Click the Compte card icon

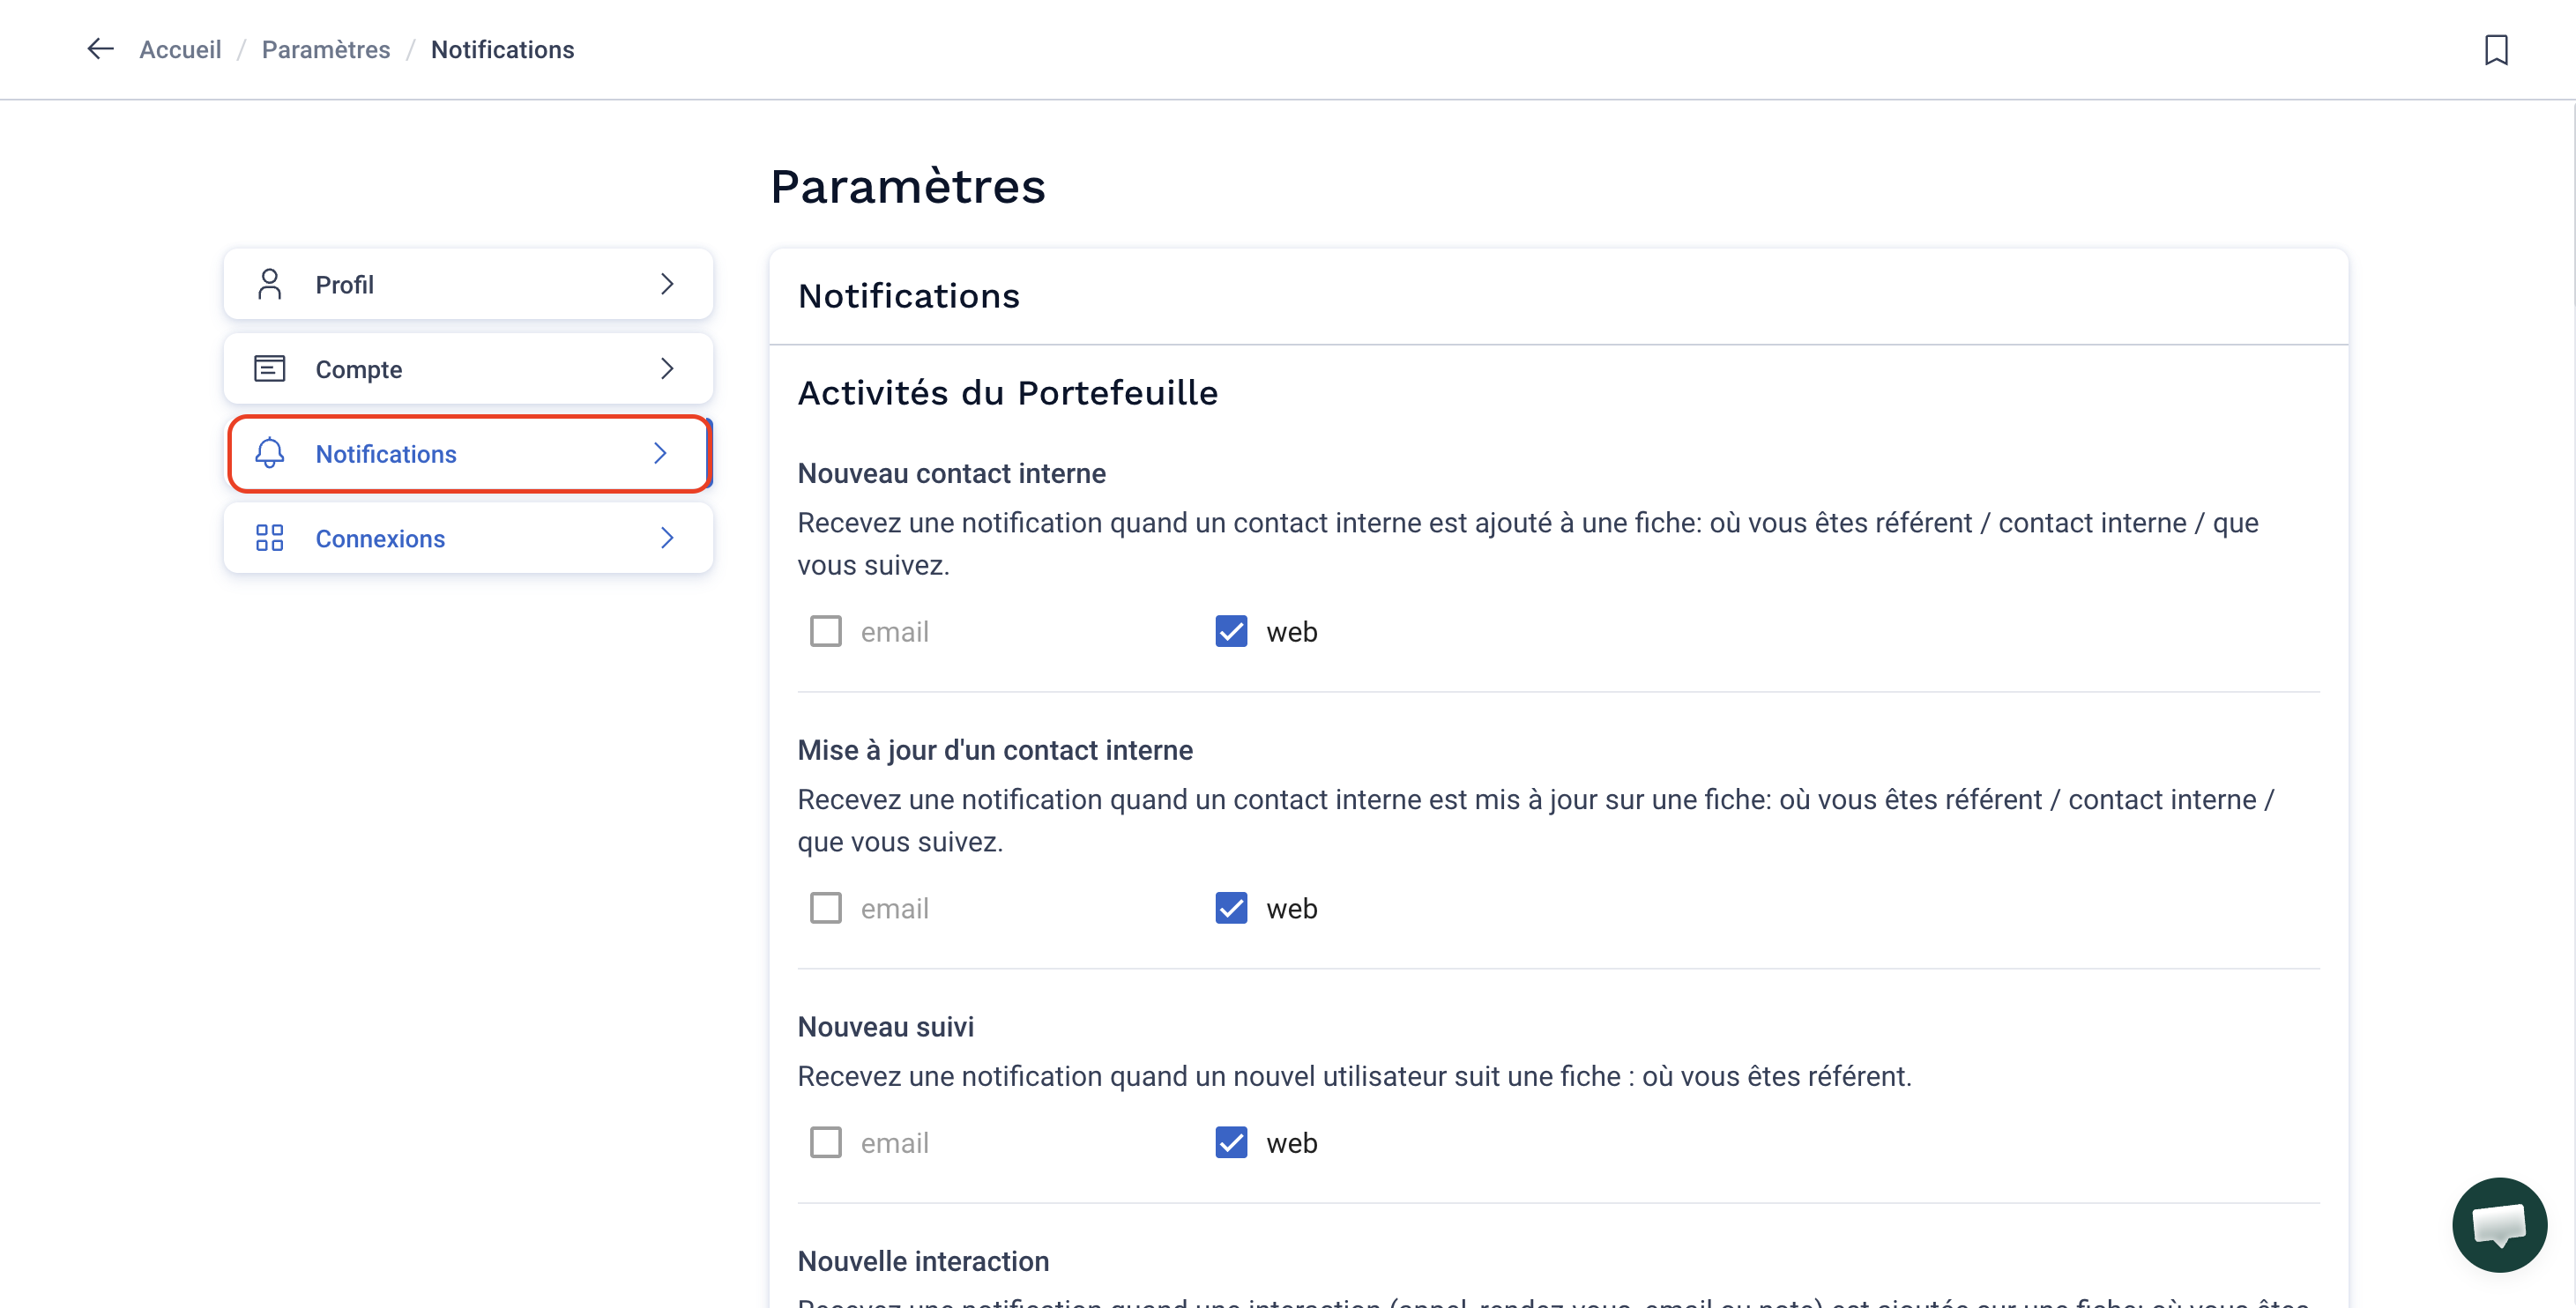click(269, 369)
